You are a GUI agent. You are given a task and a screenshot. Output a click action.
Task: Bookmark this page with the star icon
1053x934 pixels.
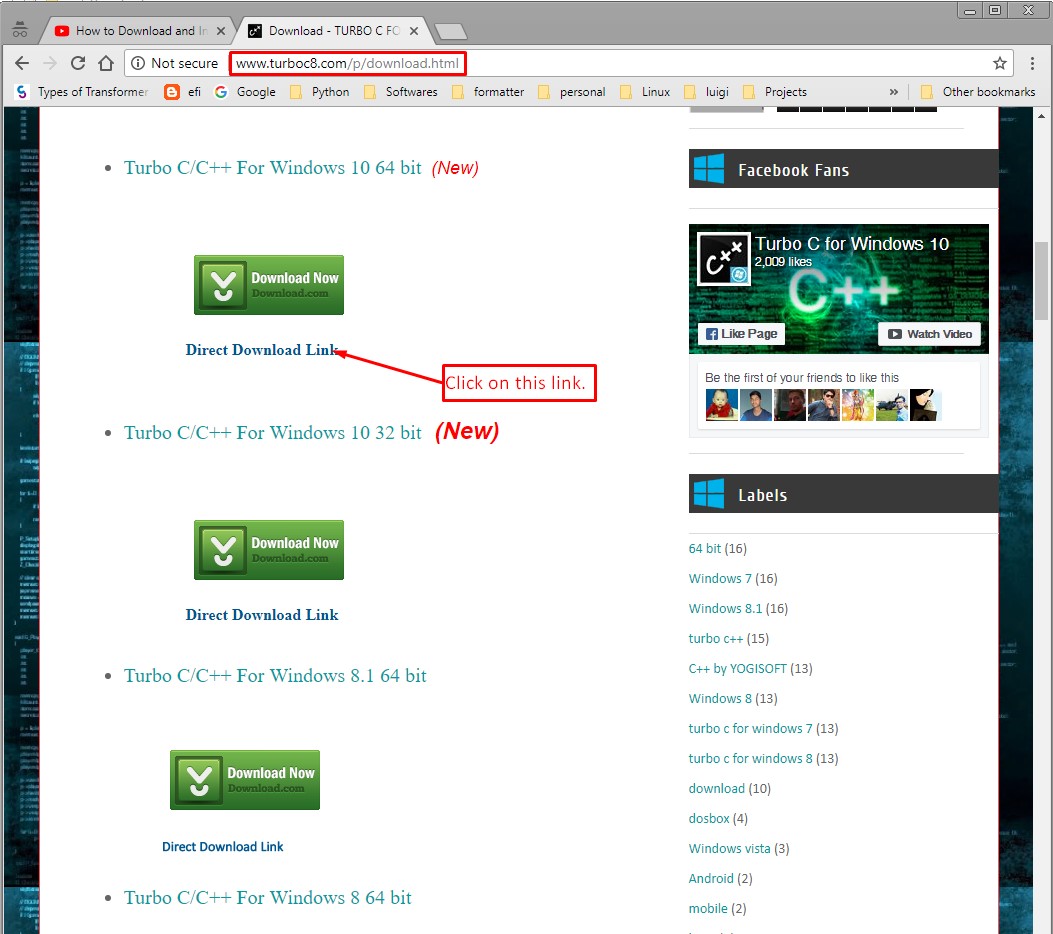pos(999,63)
